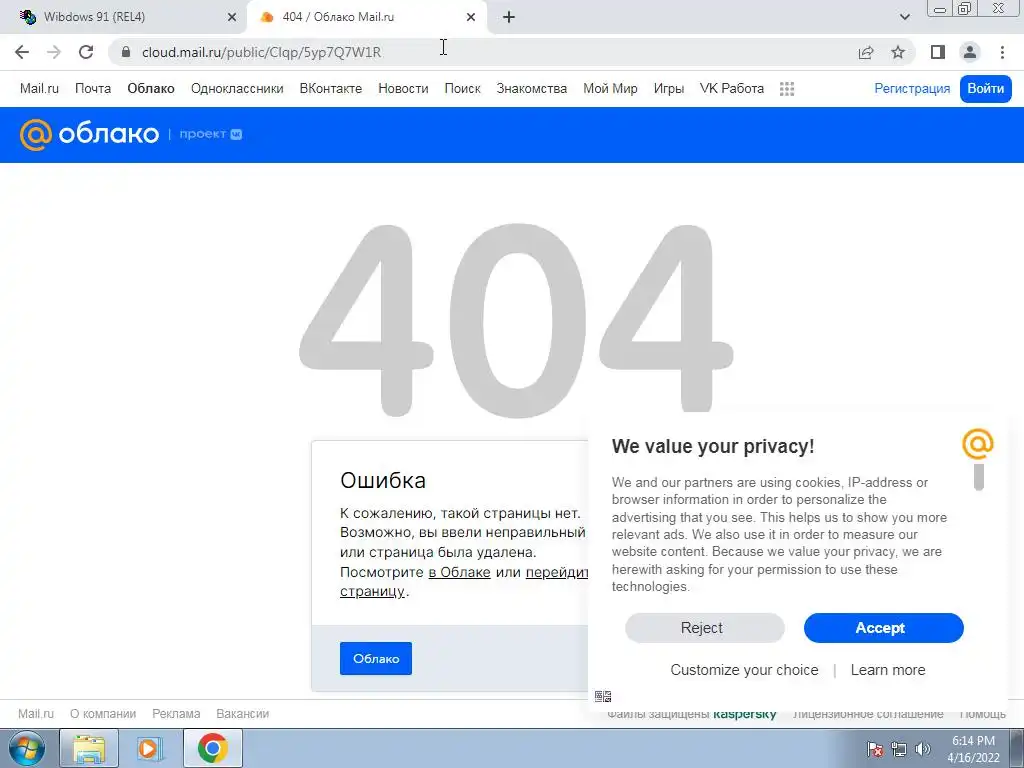Open footer 'О компании' link
Image resolution: width=1024 pixels, height=768 pixels.
[103, 714]
